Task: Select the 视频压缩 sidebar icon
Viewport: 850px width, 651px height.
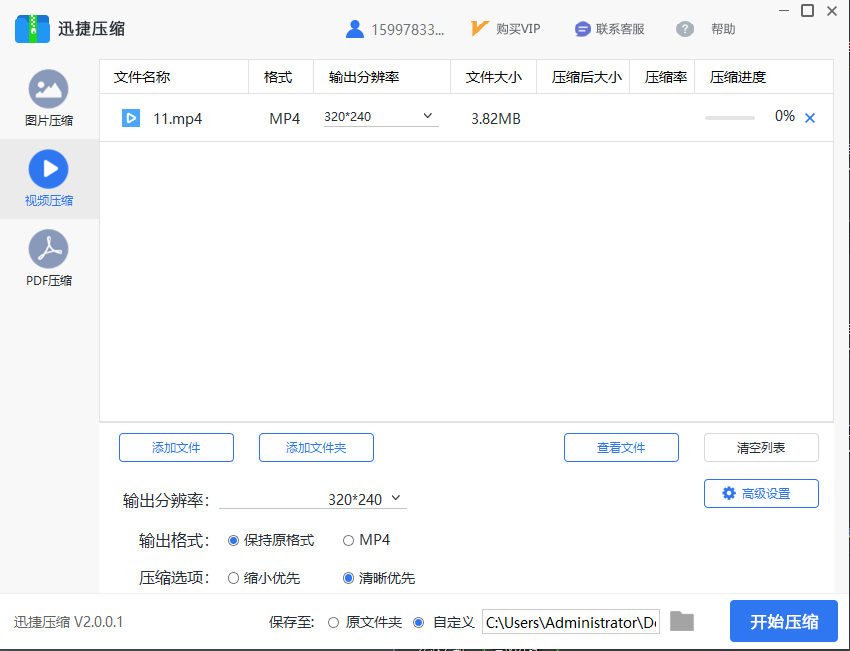Action: (x=49, y=169)
